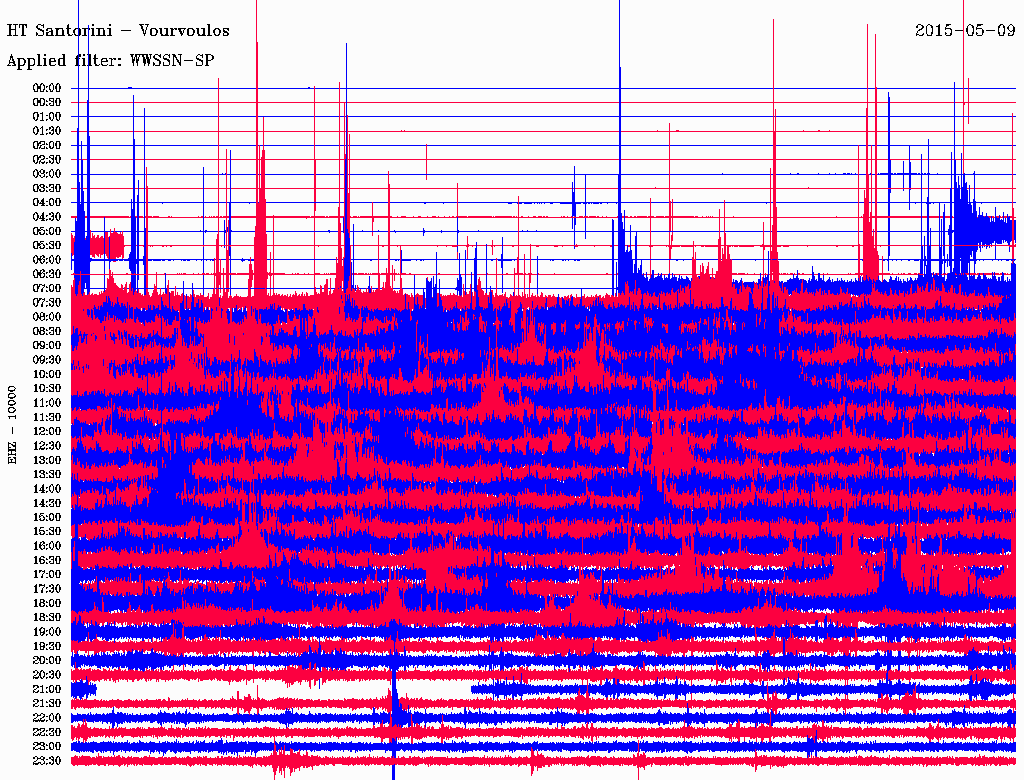
Task: Select the 23:30 time label
Action: point(47,761)
